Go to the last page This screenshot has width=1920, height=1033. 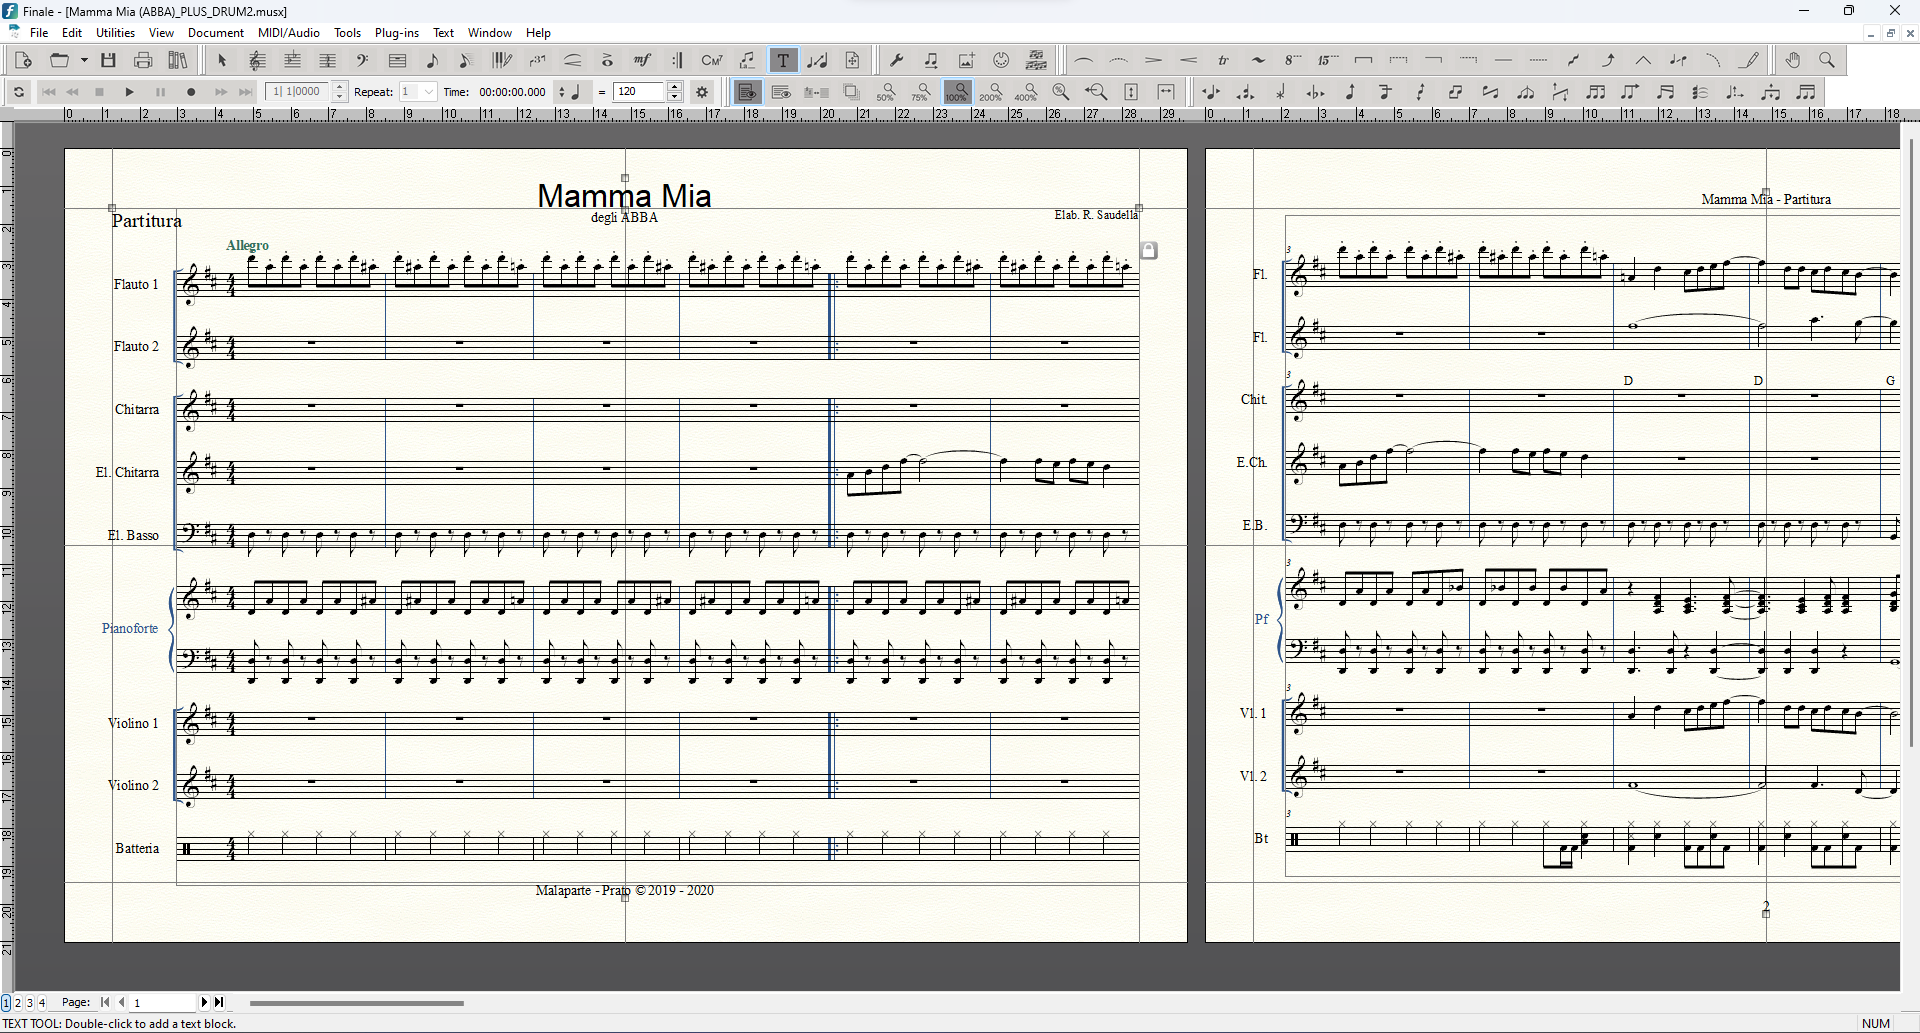tap(220, 1002)
